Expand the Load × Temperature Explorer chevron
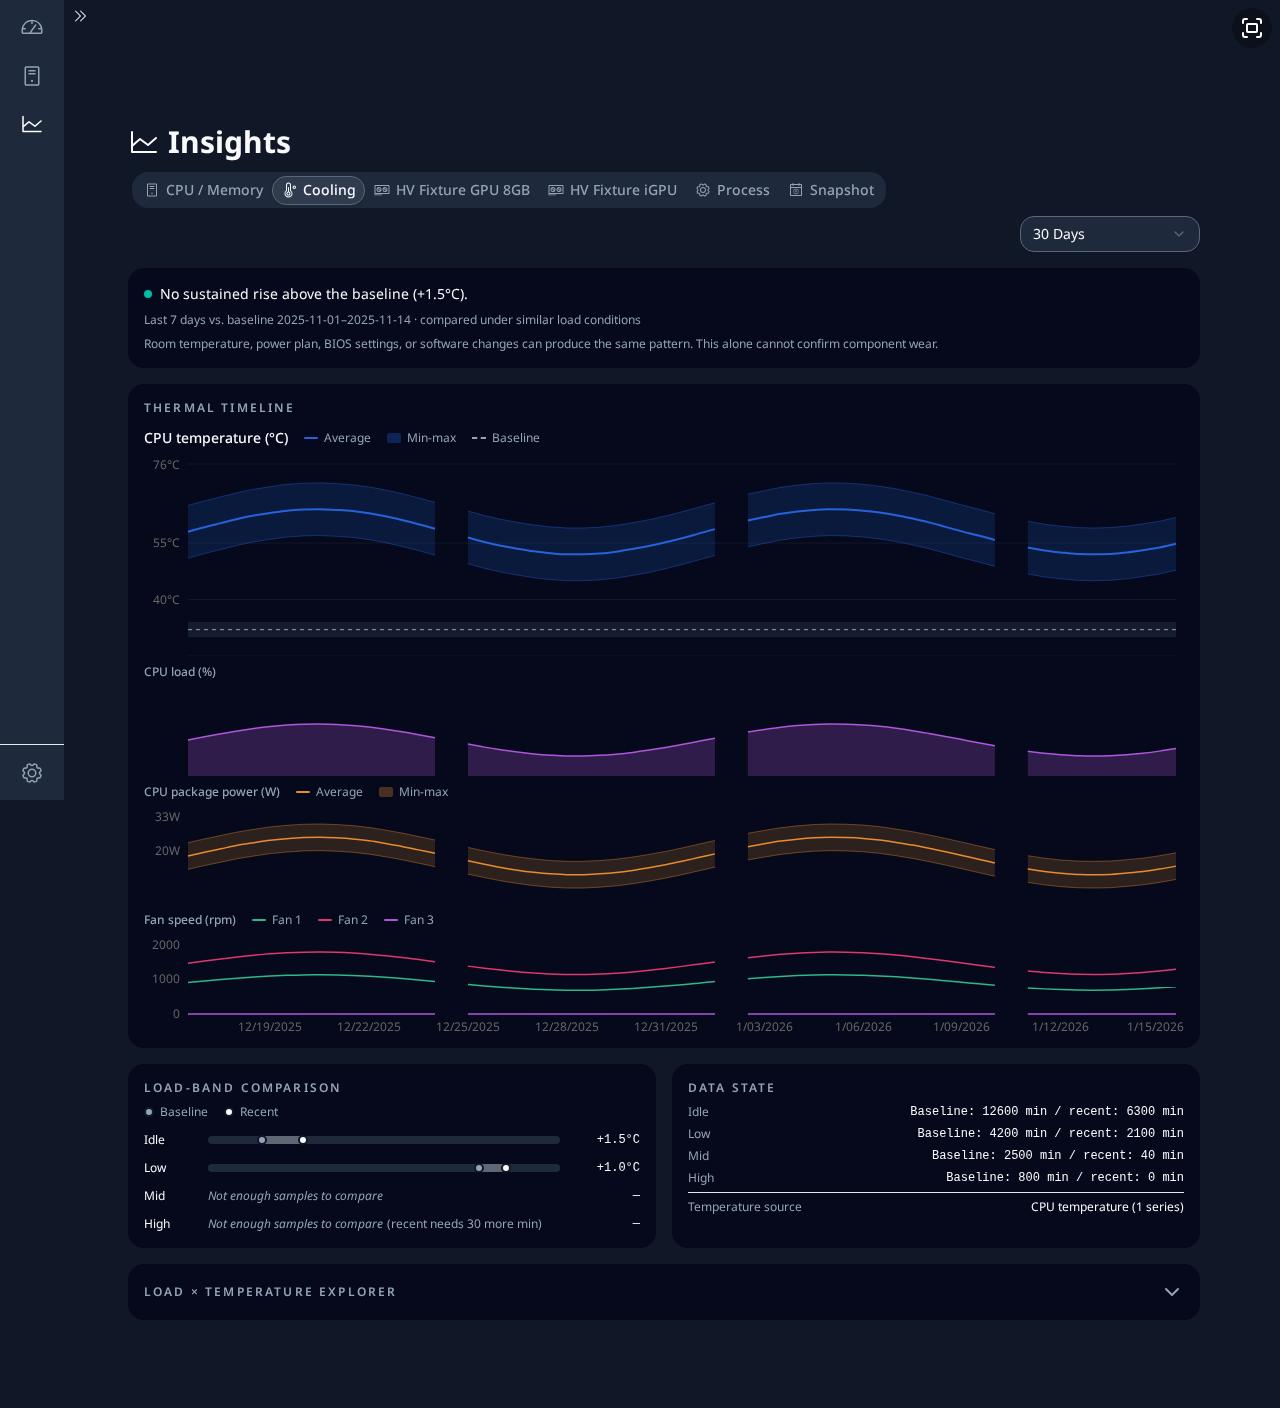The image size is (1280, 1408). (1172, 1292)
